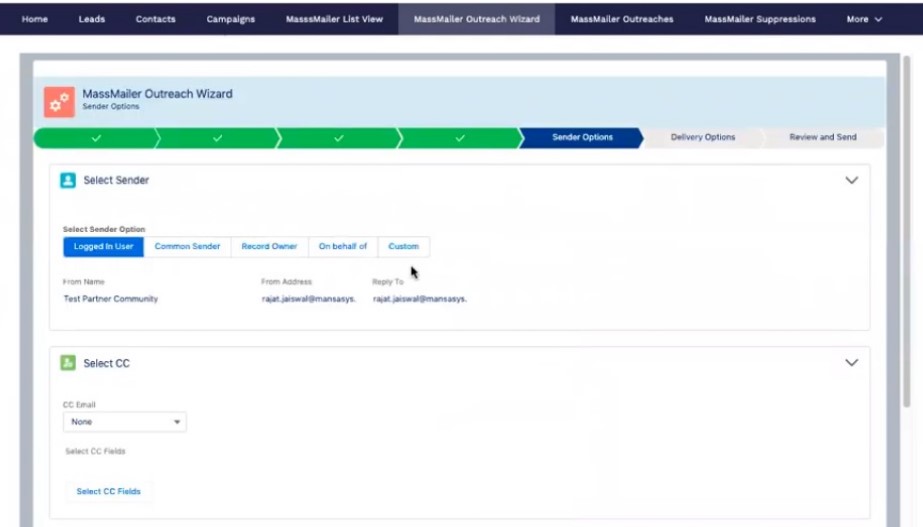923x527 pixels.
Task: Open the More navigation menu
Action: [x=864, y=19]
